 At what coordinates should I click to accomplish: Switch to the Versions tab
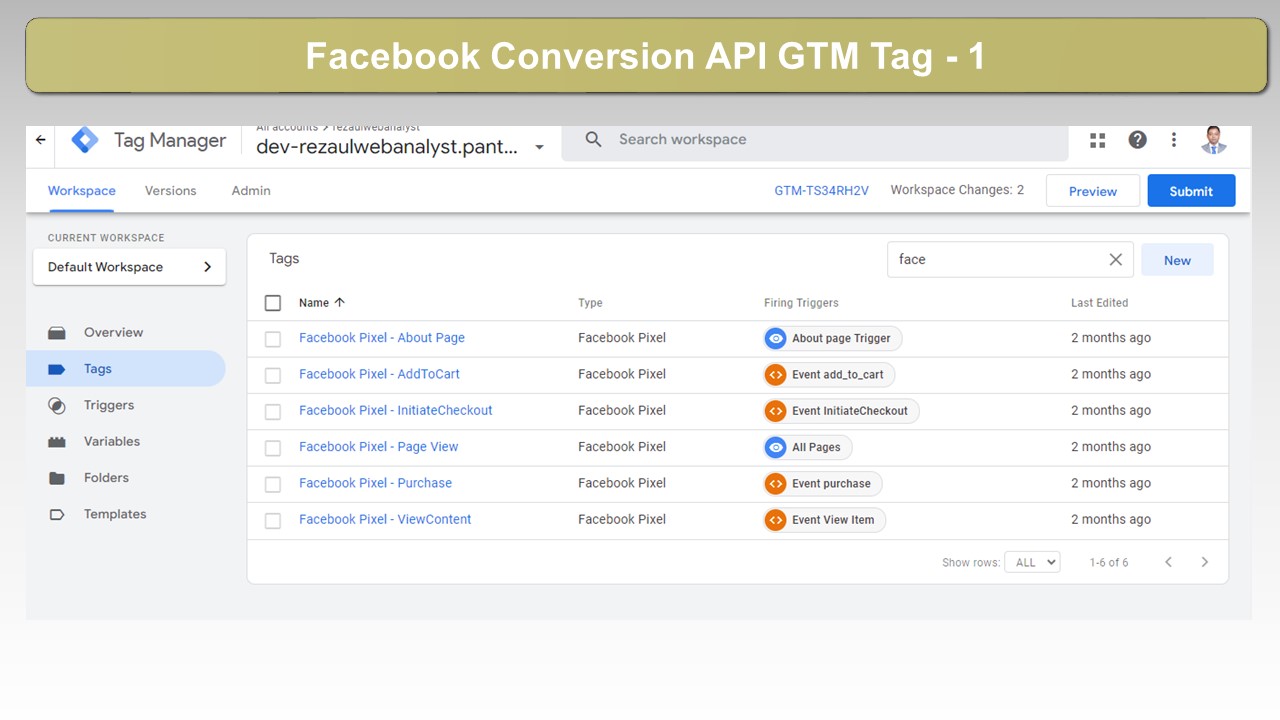pyautogui.click(x=171, y=191)
